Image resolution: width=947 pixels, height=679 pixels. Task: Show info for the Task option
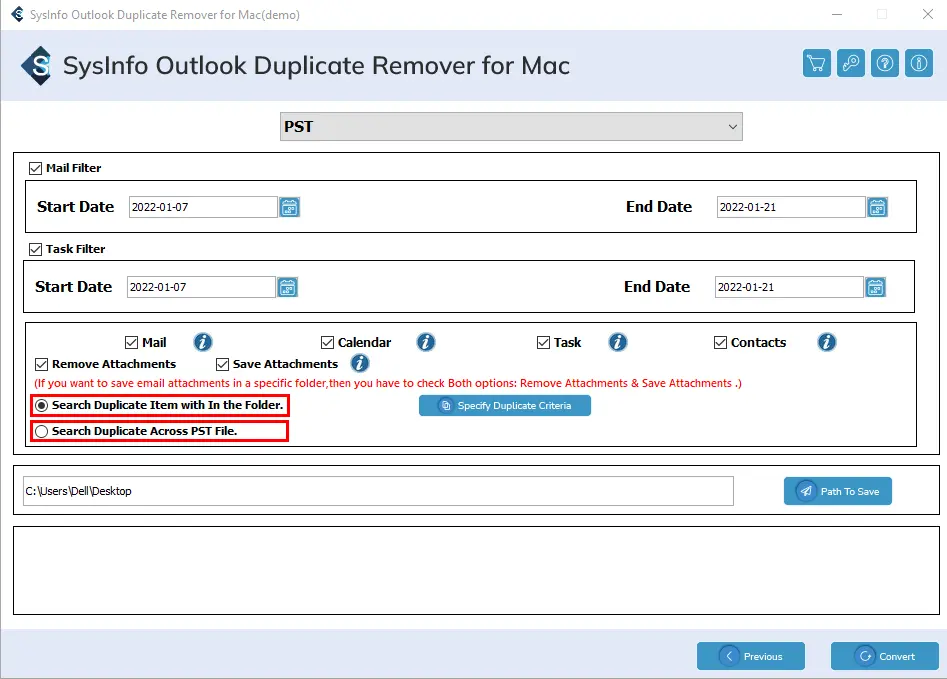[x=617, y=342]
